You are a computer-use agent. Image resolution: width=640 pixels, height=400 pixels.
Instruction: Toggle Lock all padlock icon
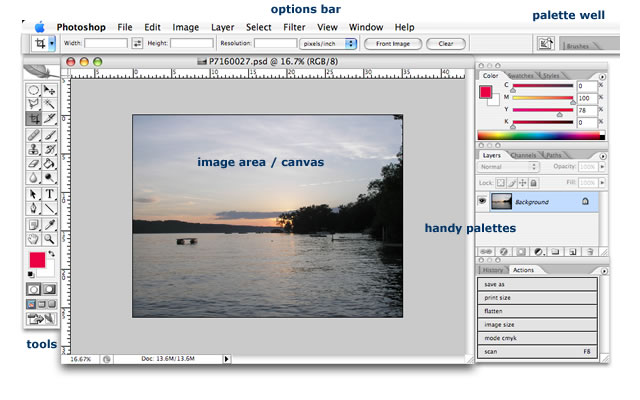click(x=533, y=183)
